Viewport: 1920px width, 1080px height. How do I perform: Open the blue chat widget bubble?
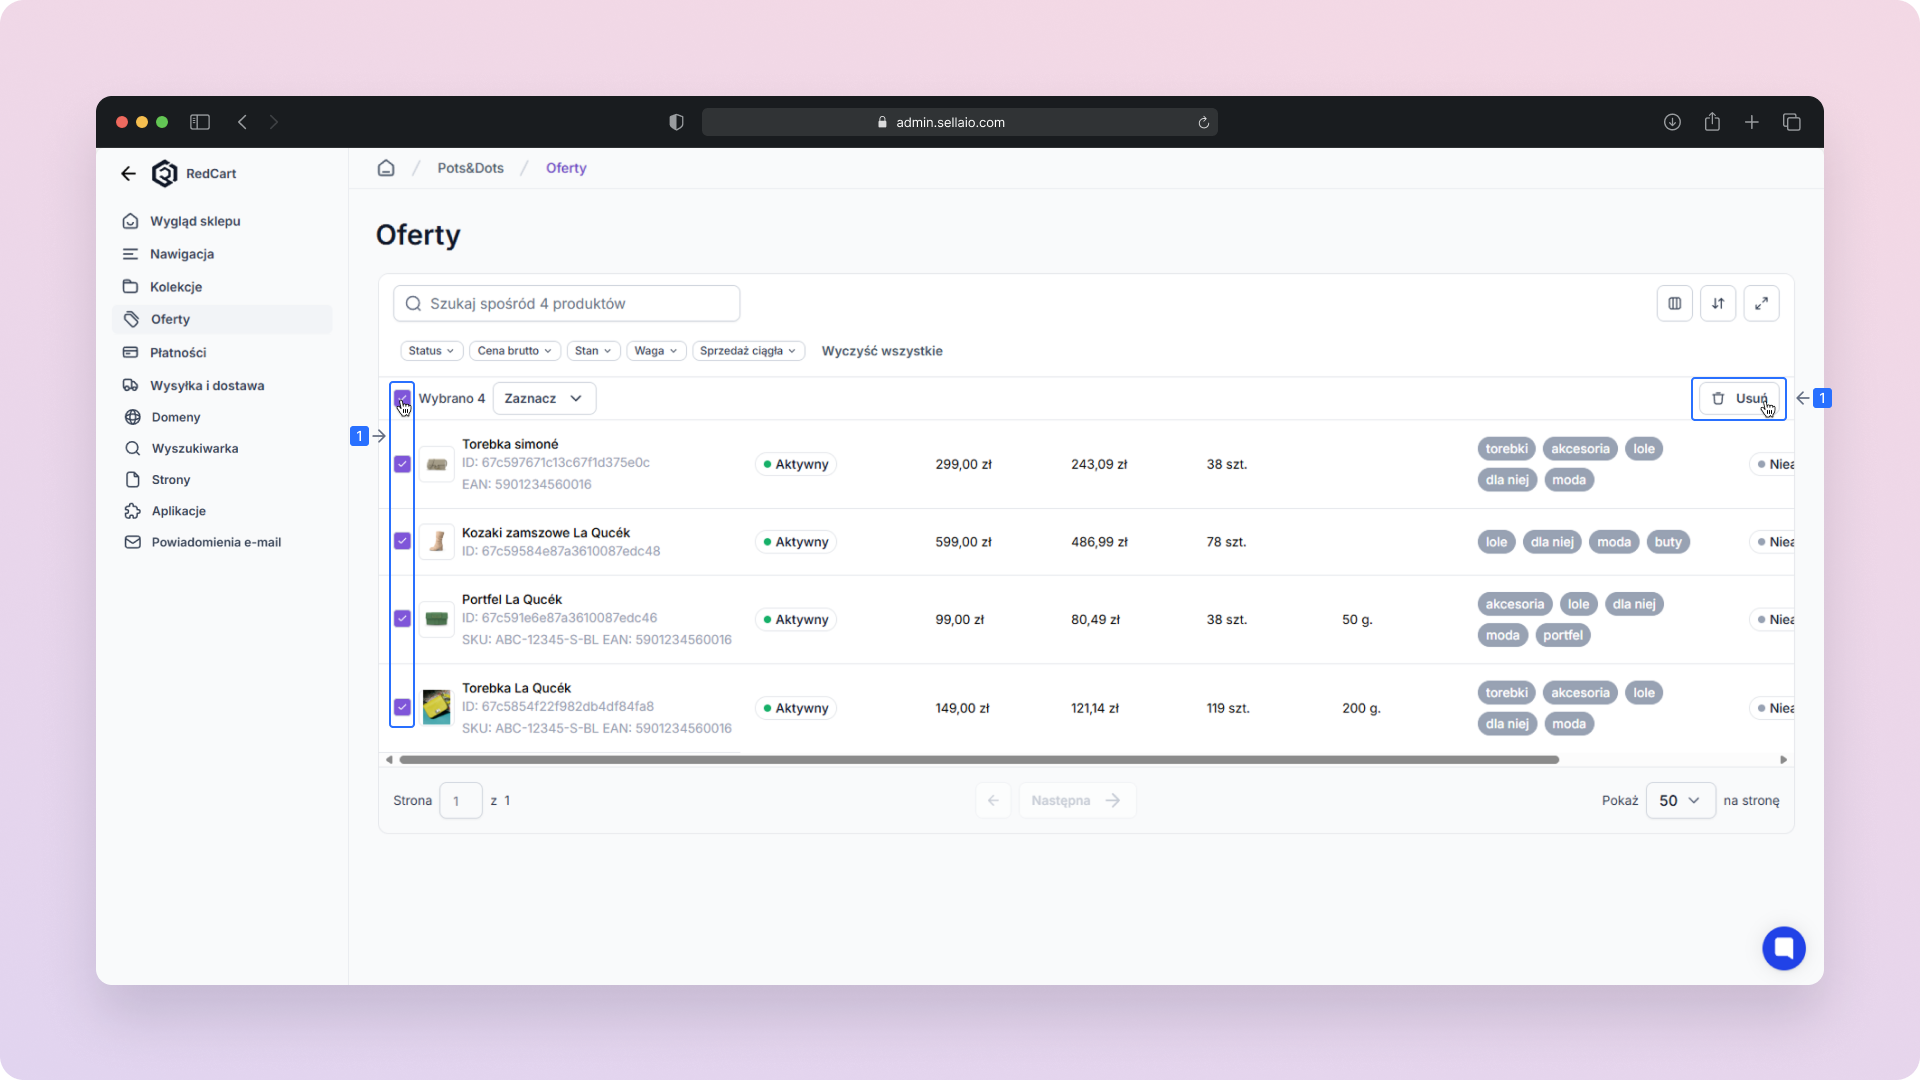tap(1783, 948)
